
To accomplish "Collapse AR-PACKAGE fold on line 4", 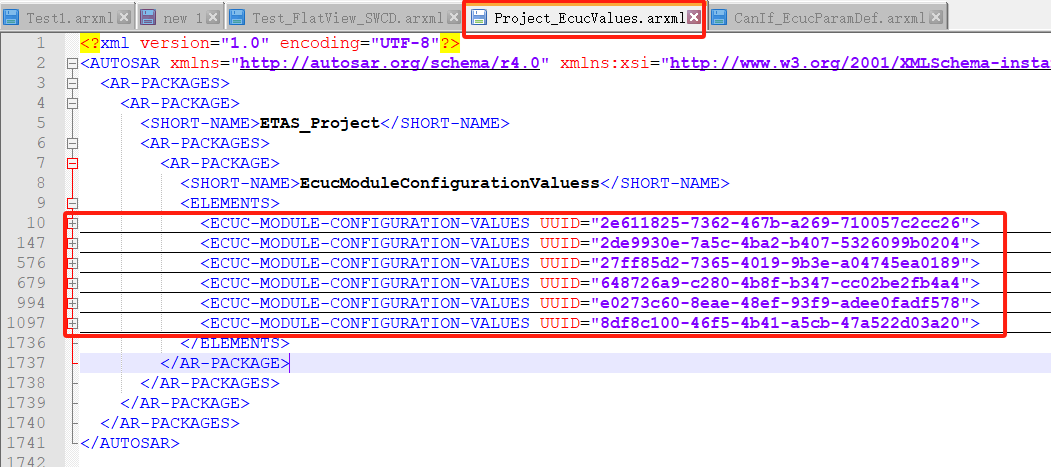I will pyautogui.click(x=72, y=104).
